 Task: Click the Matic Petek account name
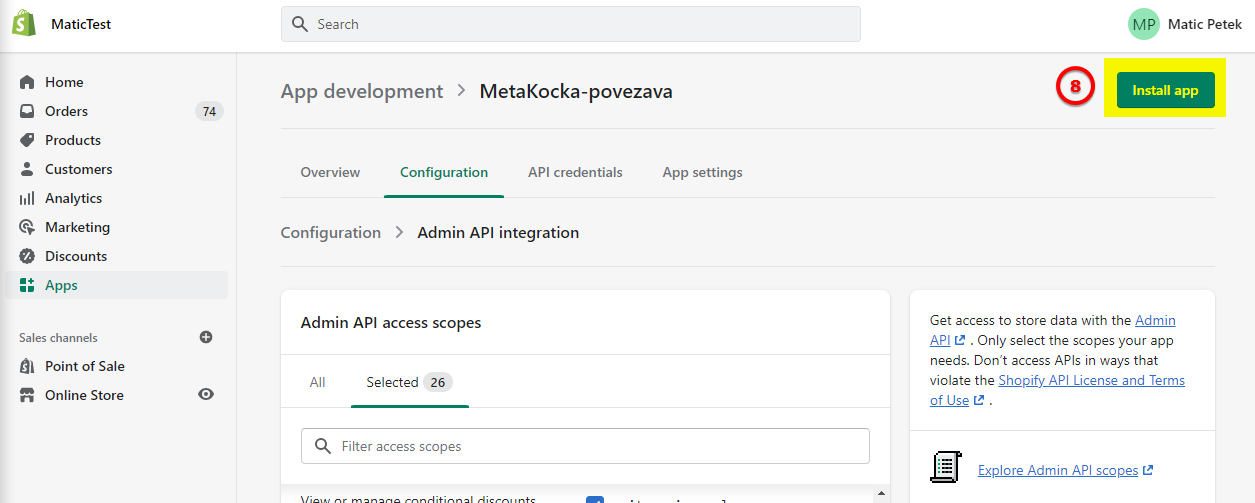[1205, 24]
